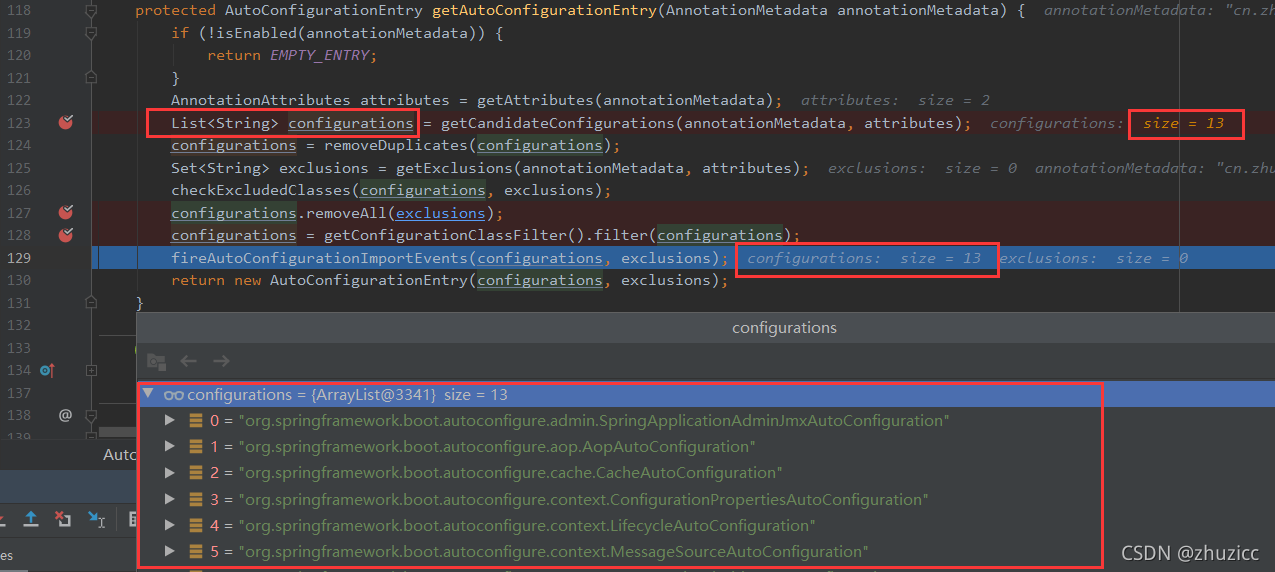Click fireAutoConfigurationImportEvents on highlighted line 129

pos(319,258)
